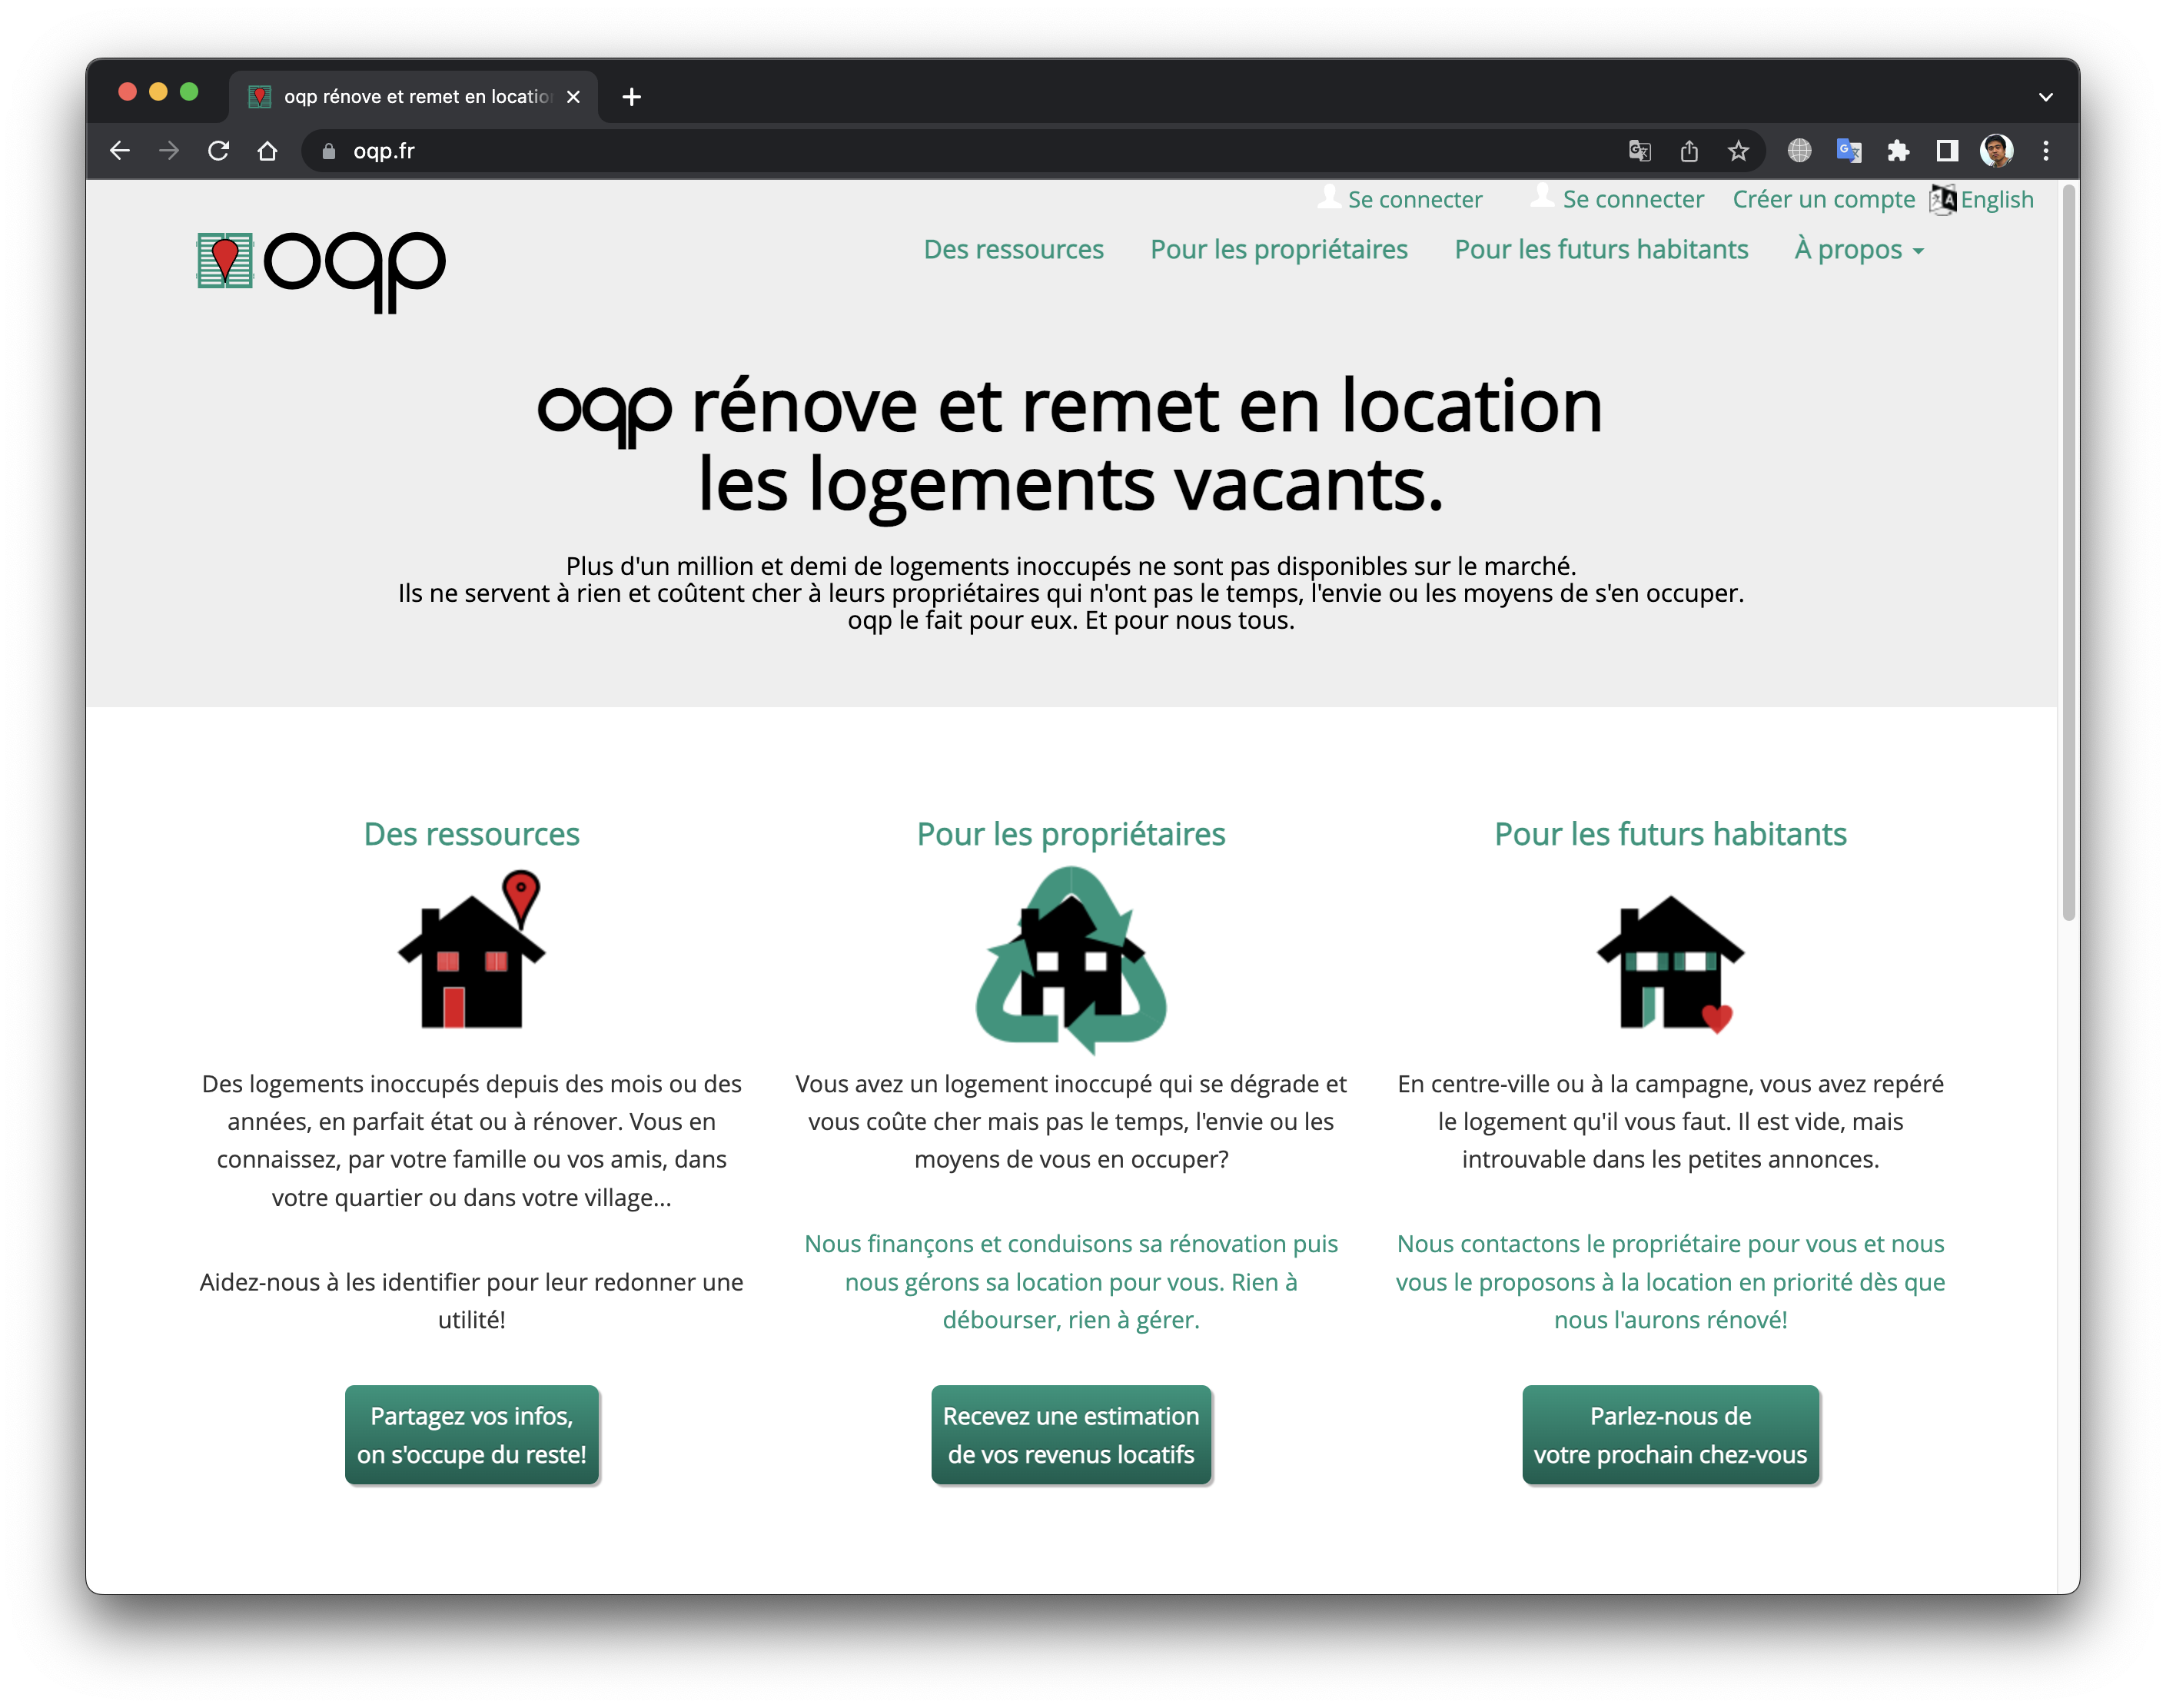This screenshot has height=1708, width=2166.
Task: Click the share page icon
Action: 1689,151
